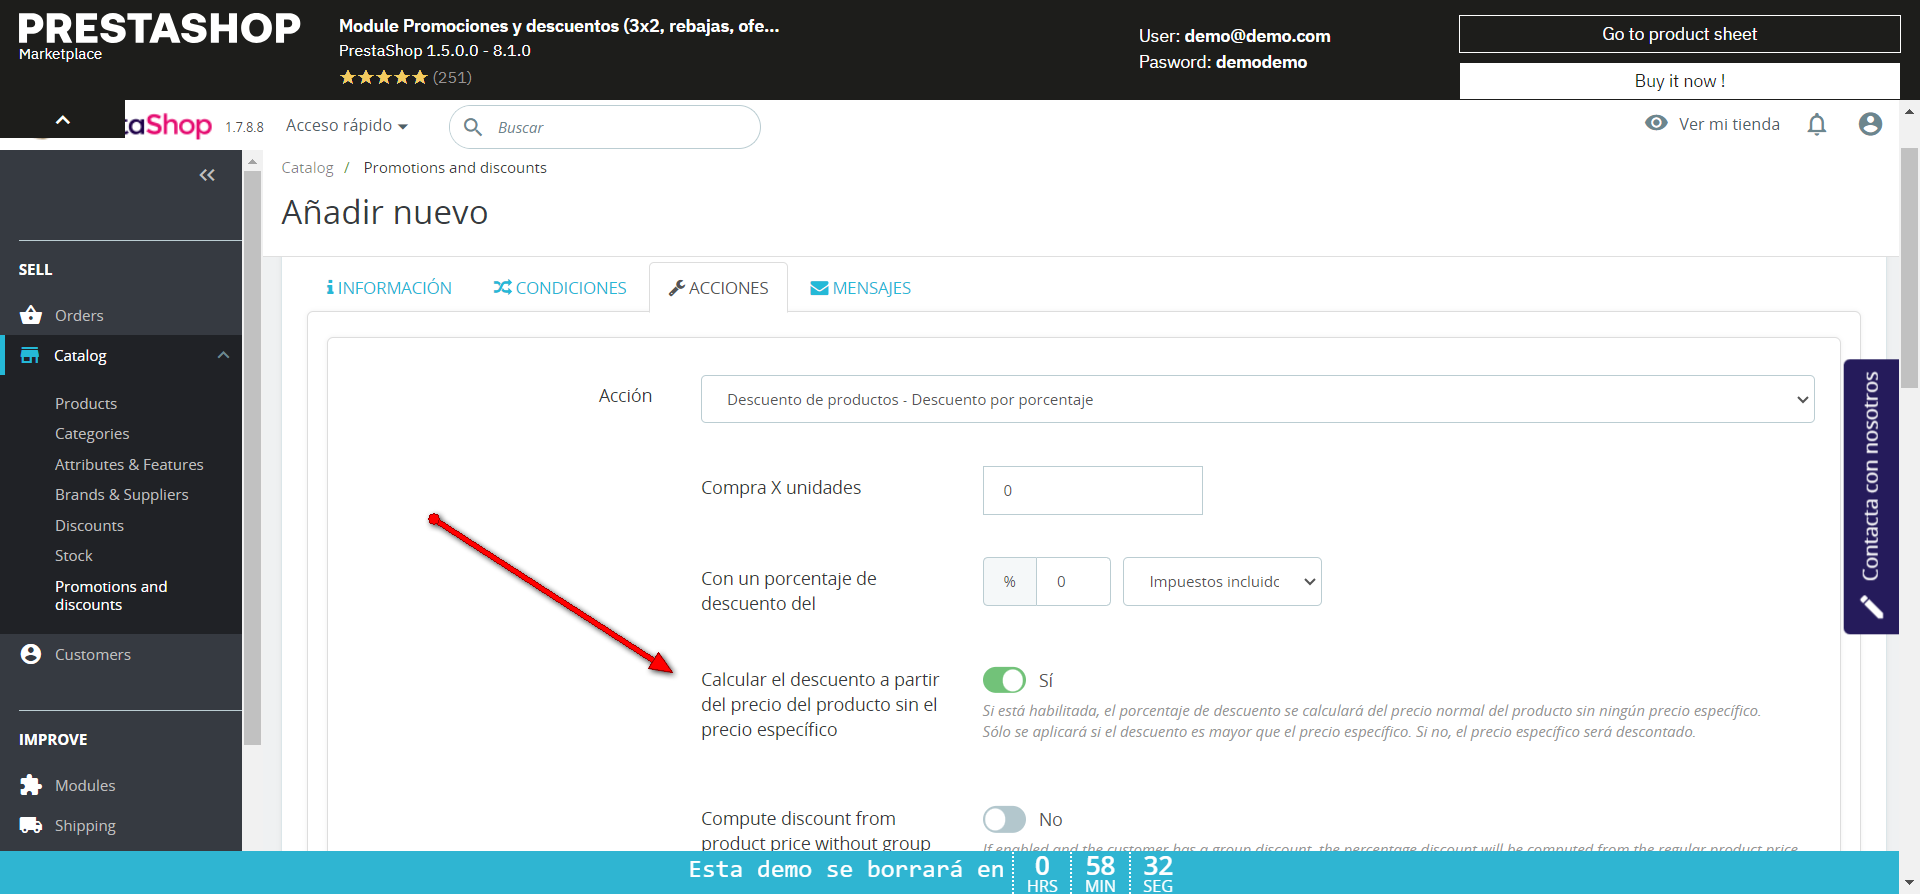1920x894 pixels.
Task: Click the Modules puzzle icon
Action: click(31, 785)
